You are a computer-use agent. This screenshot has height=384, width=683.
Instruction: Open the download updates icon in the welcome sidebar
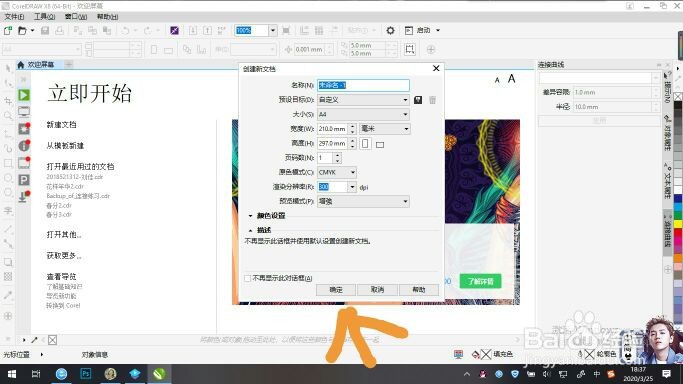(x=24, y=197)
